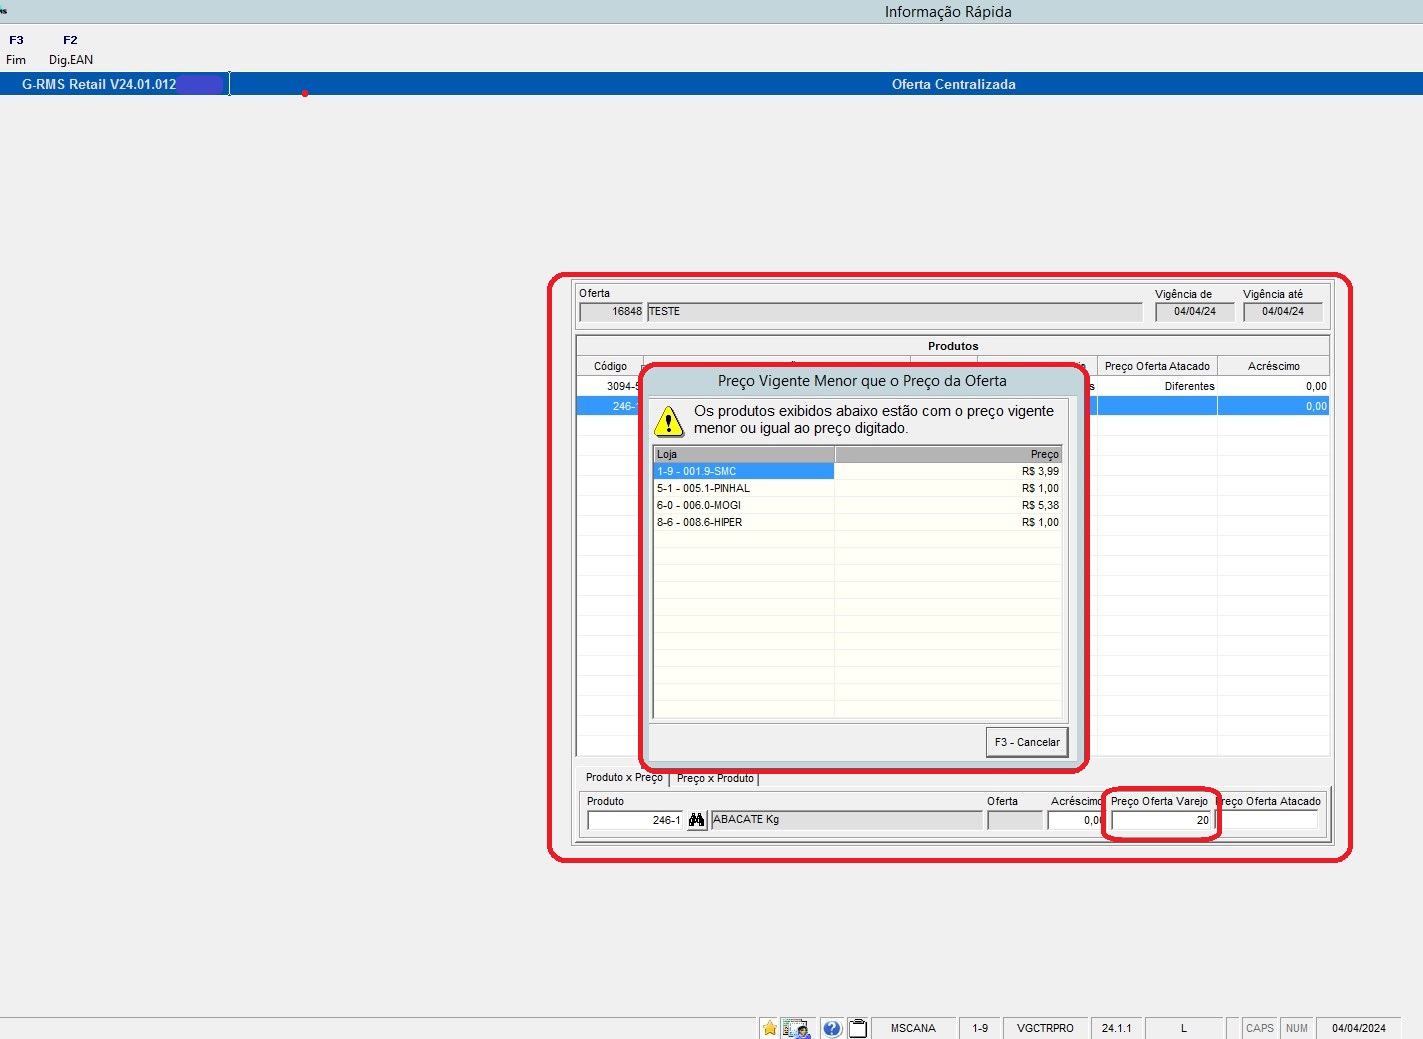Image resolution: width=1423 pixels, height=1039 pixels.
Task: Click the clipboard icon in status bar
Action: (x=858, y=1028)
